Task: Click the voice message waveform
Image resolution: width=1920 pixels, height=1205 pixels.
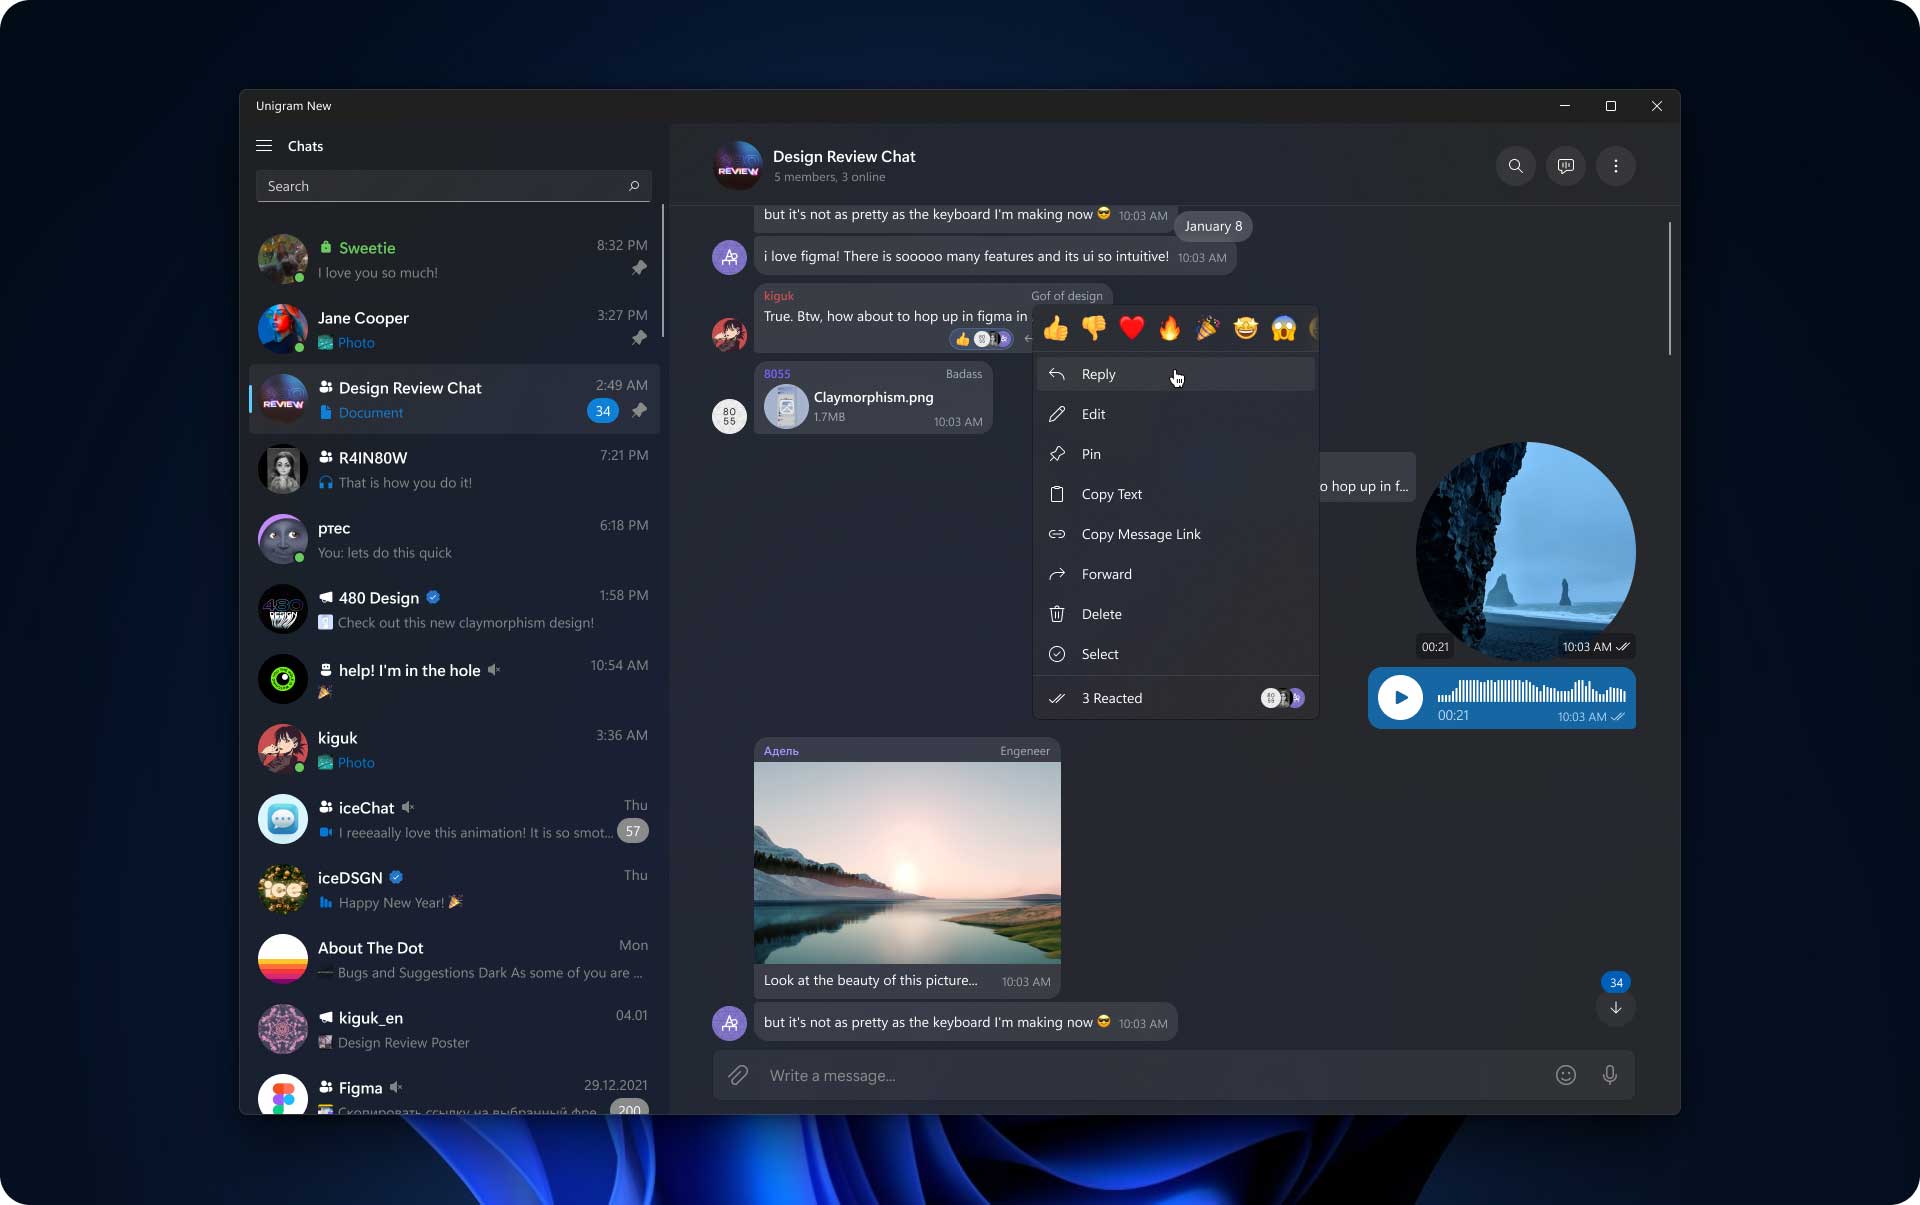Action: [x=1531, y=691]
